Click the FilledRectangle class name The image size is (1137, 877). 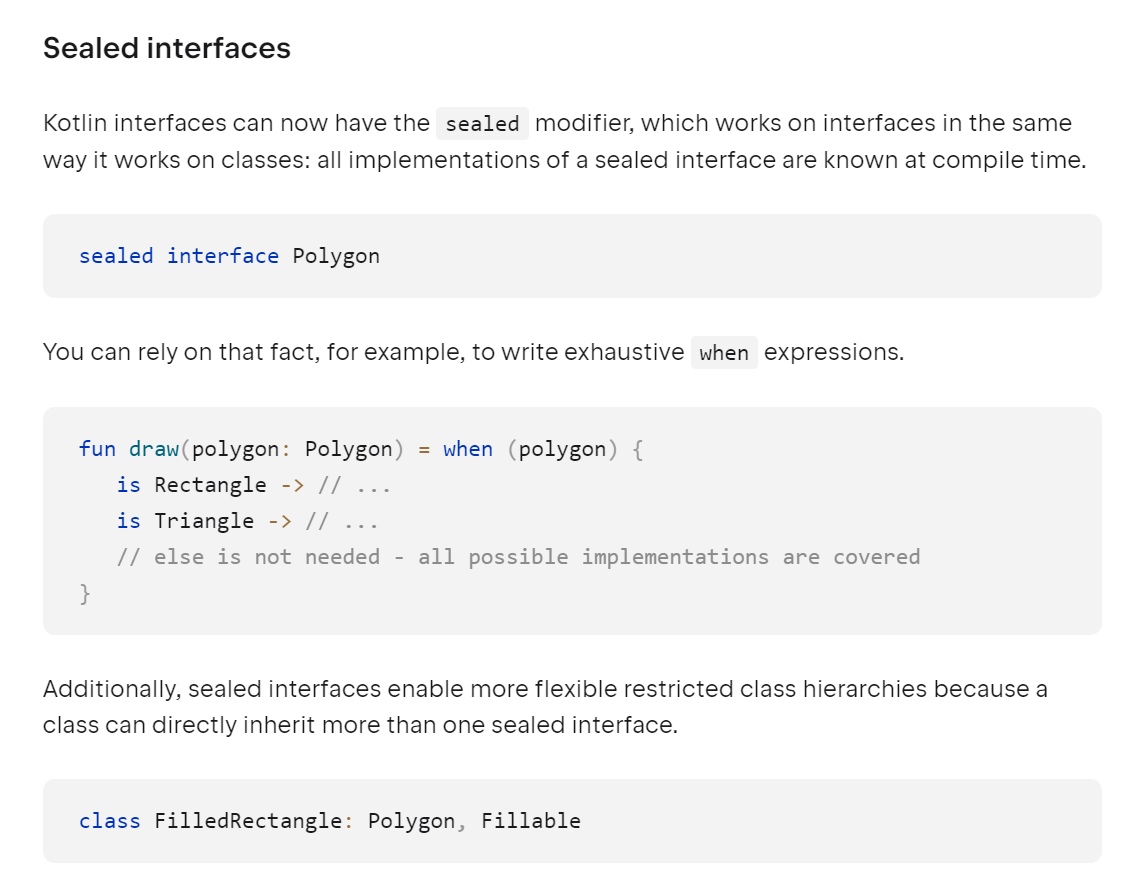(248, 821)
